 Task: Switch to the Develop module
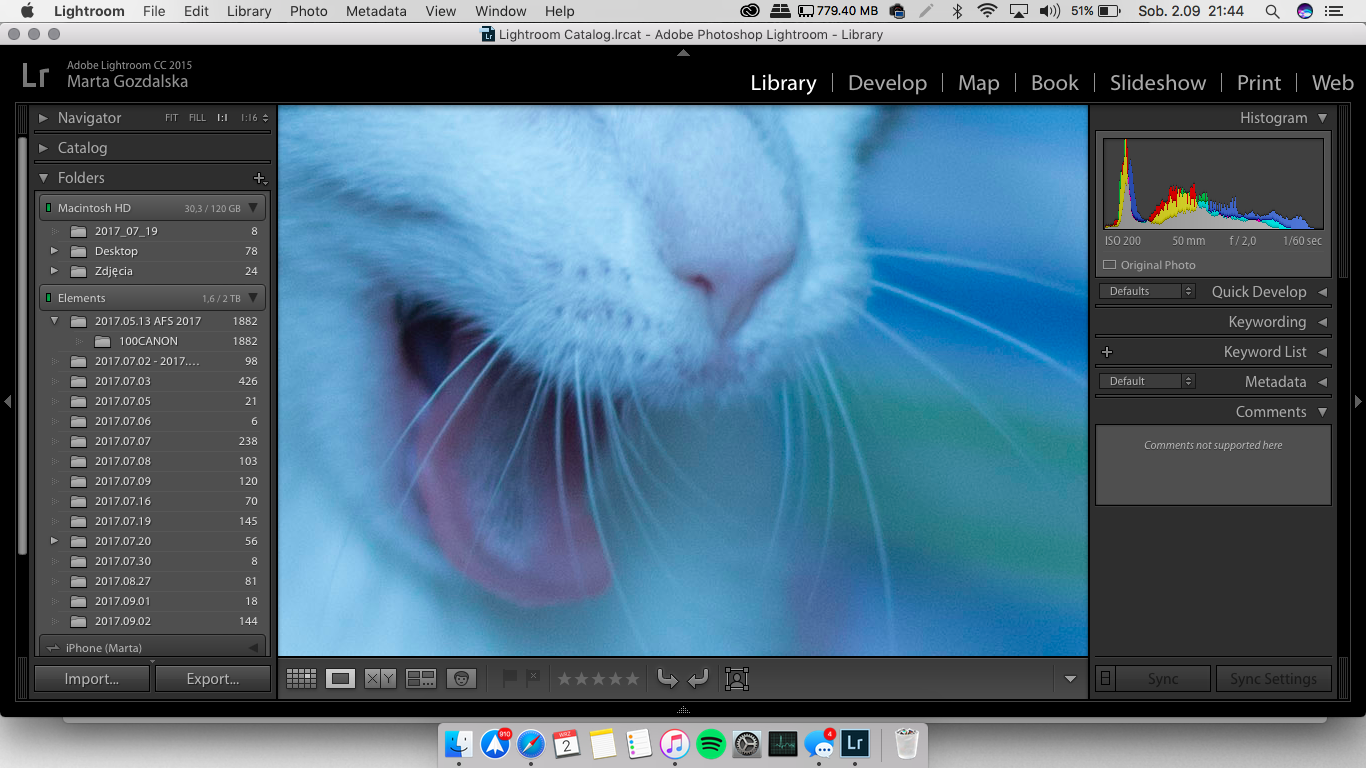pyautogui.click(x=887, y=83)
